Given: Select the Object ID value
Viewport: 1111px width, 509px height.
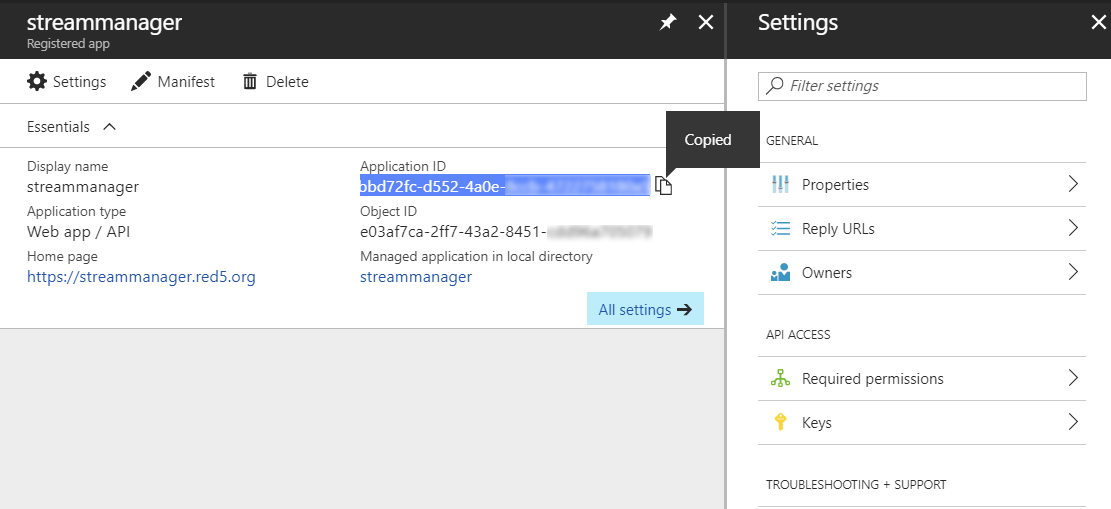Looking at the screenshot, I should tap(506, 231).
